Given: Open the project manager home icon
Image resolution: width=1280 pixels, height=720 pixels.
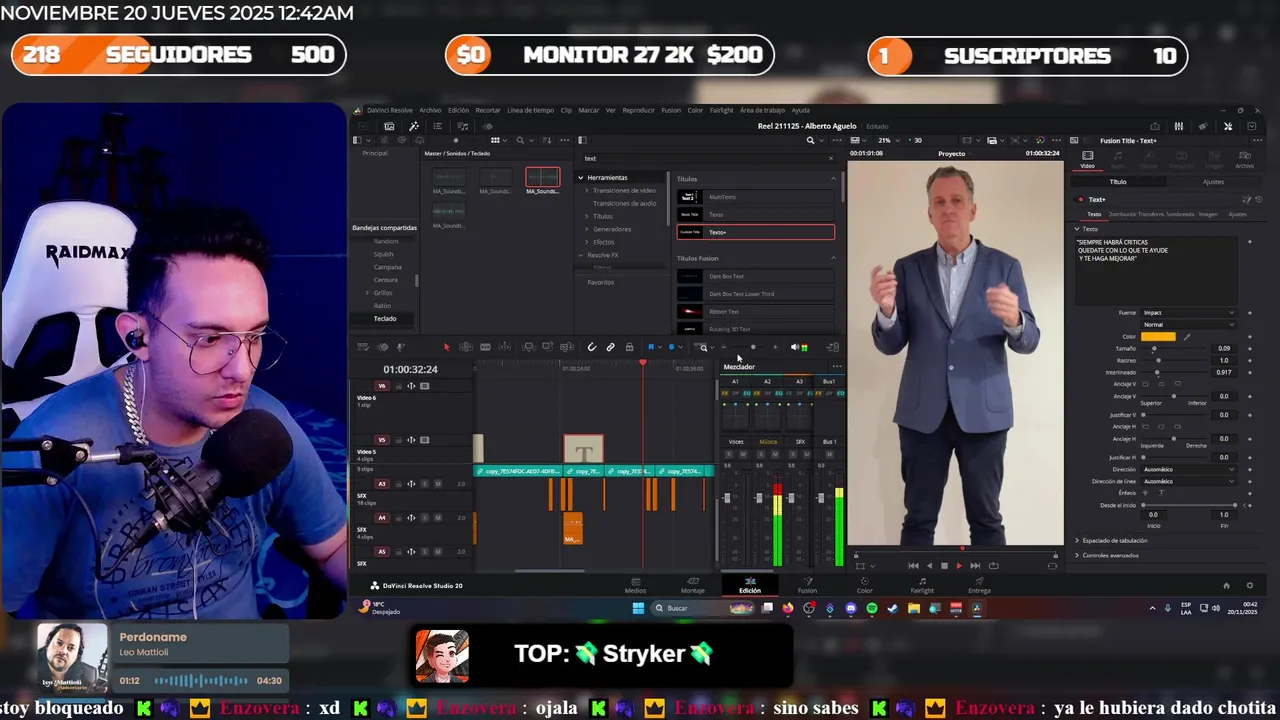Looking at the screenshot, I should coord(1227,585).
